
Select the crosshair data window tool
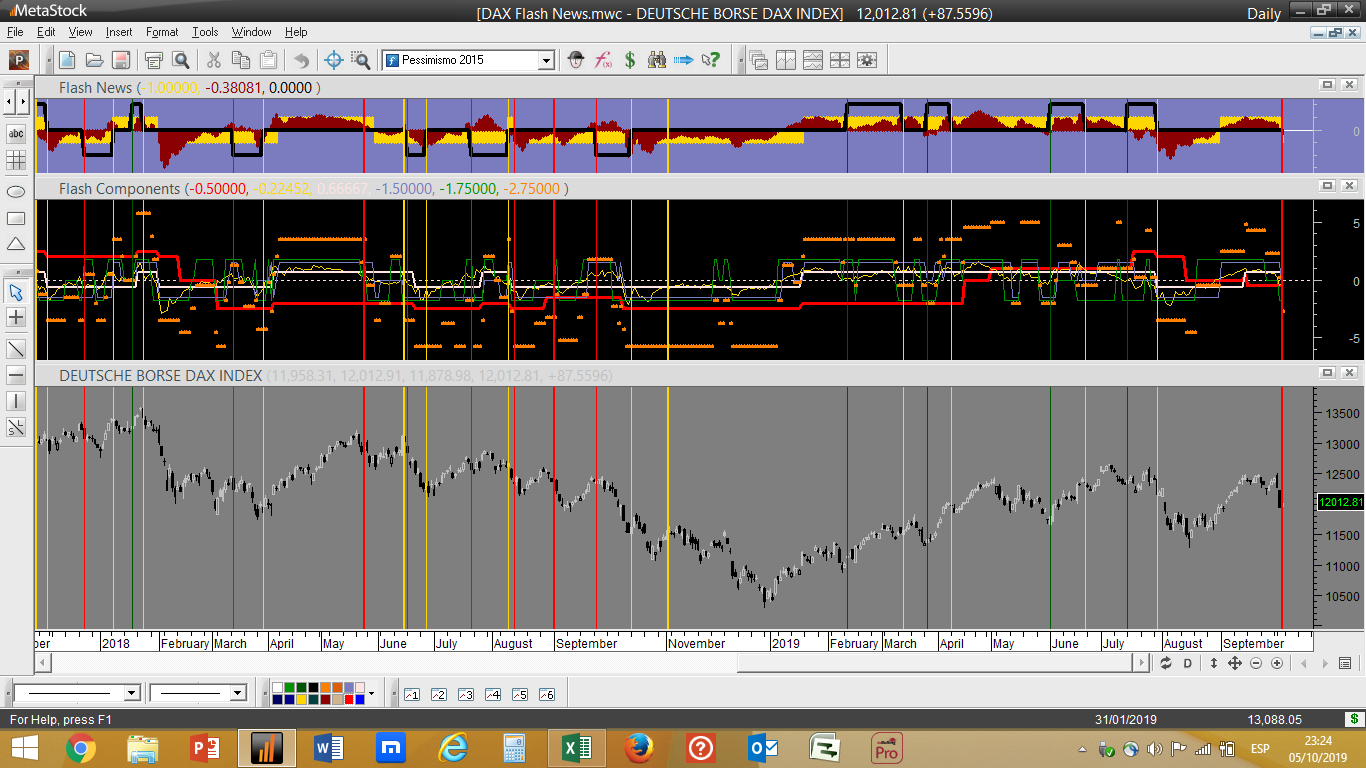(334, 60)
